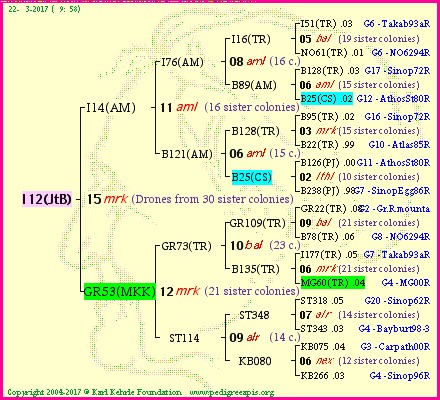Click the I12(JtB) root node

[47, 199]
